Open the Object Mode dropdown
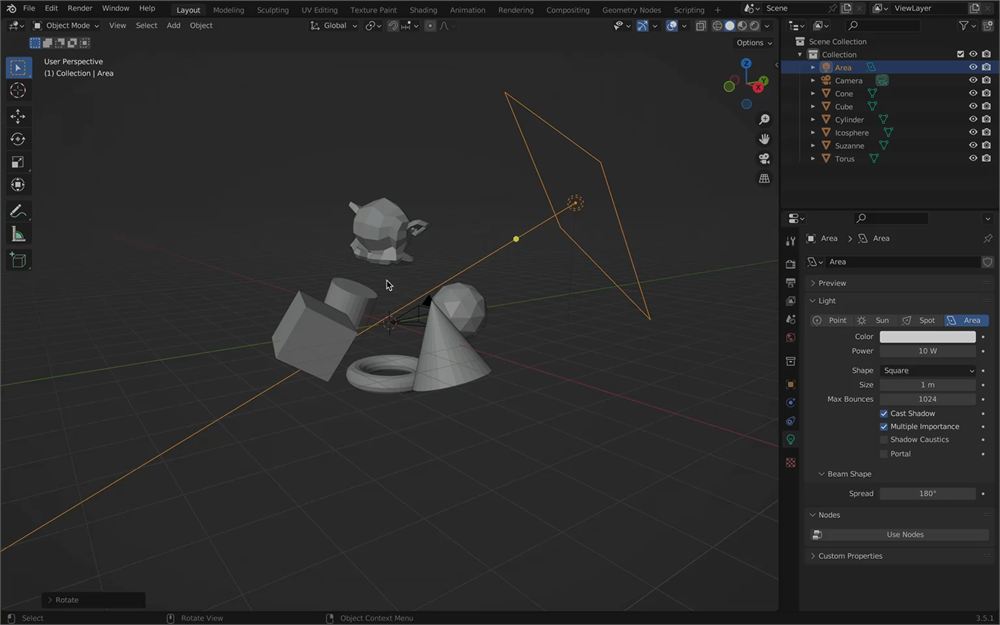 coord(66,26)
